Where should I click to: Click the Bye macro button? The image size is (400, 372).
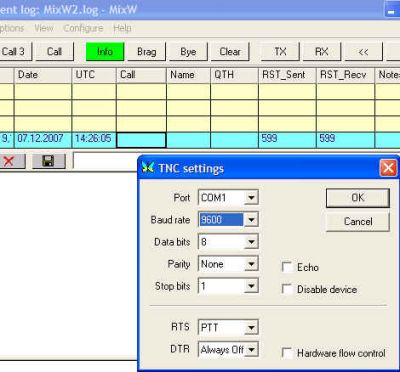188,52
